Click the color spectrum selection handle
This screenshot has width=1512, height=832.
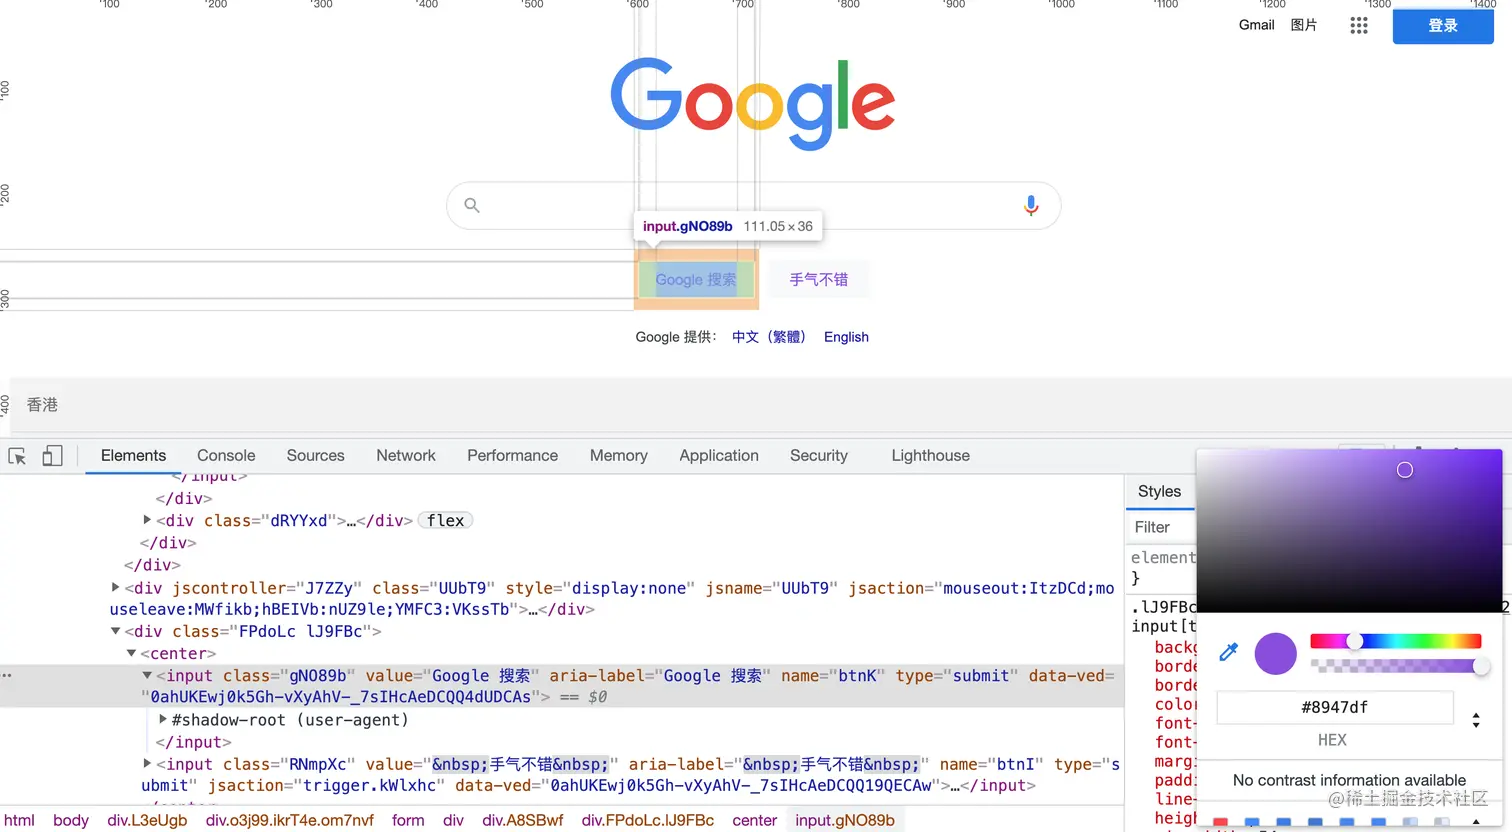1405,470
